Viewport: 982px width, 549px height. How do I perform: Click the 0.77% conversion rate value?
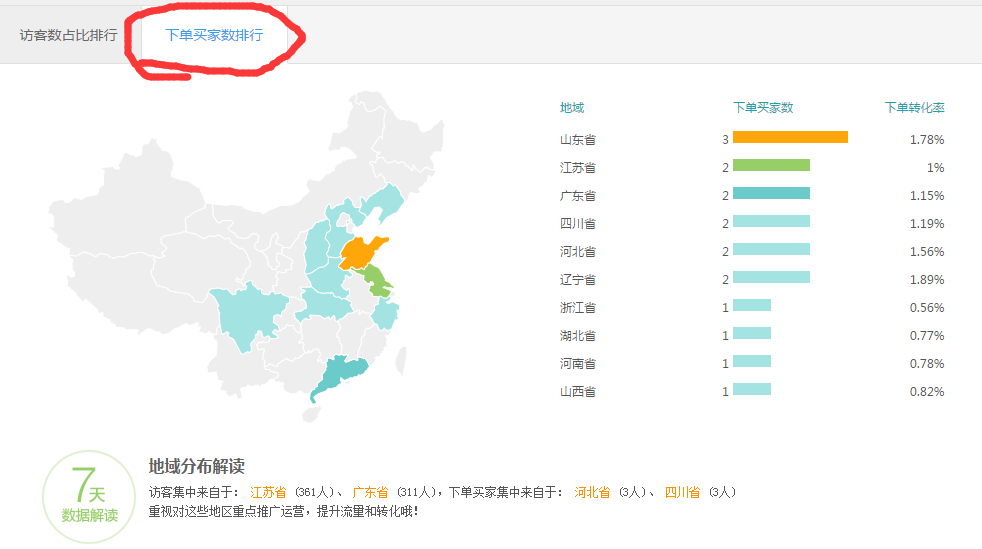(x=927, y=336)
